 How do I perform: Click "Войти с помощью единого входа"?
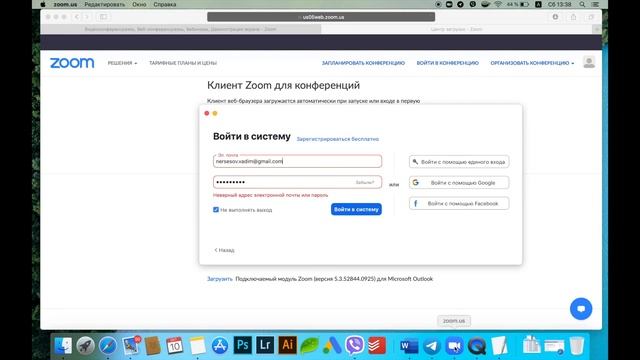pyautogui.click(x=459, y=162)
